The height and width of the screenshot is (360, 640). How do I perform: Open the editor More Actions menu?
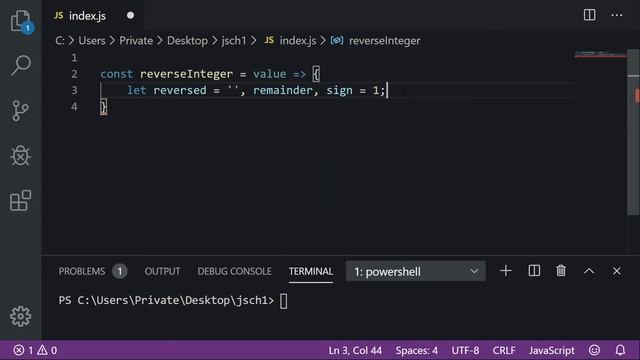(x=617, y=16)
